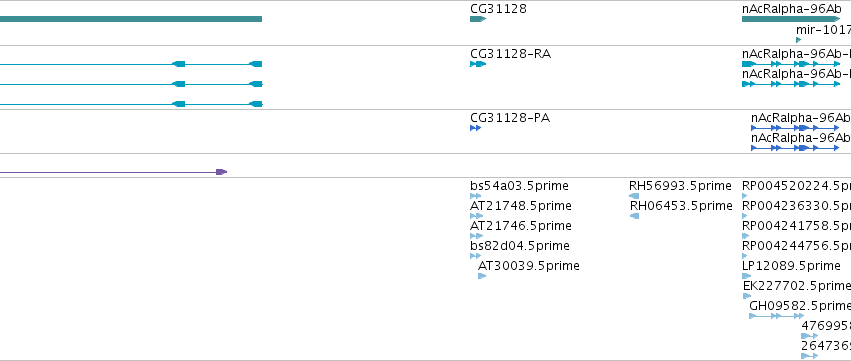Click the LP12089.5prime EST label
The width and height of the screenshot is (851, 361).
click(x=791, y=265)
